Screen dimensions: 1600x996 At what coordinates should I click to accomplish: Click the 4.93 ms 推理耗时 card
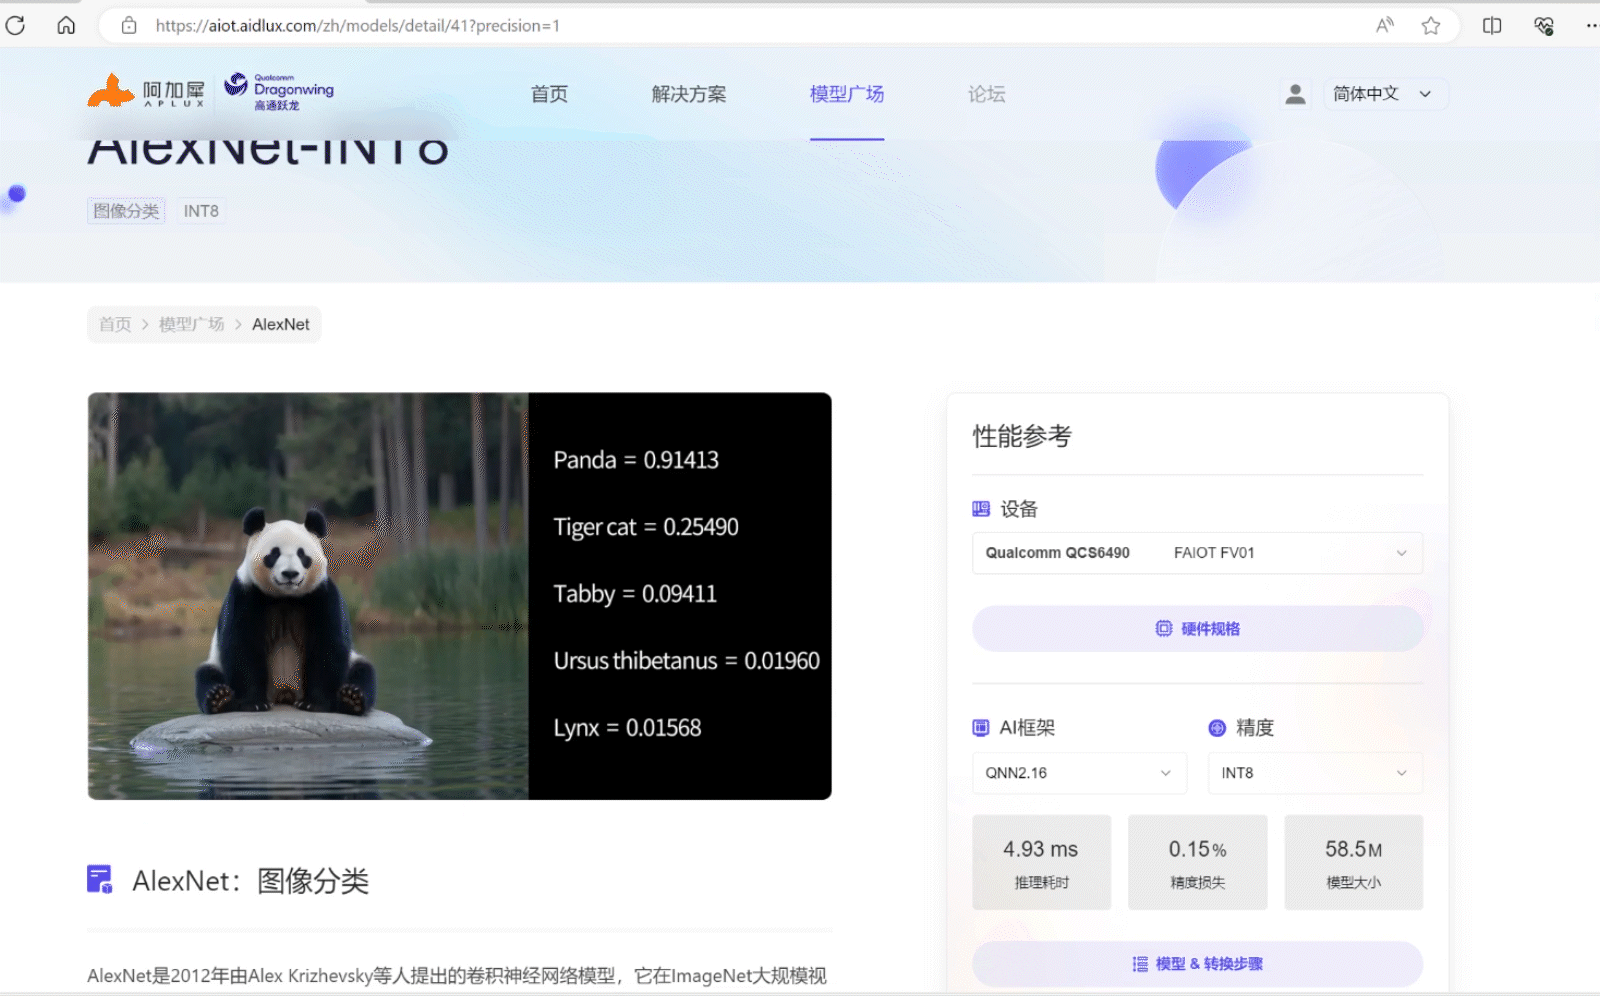tap(1041, 862)
